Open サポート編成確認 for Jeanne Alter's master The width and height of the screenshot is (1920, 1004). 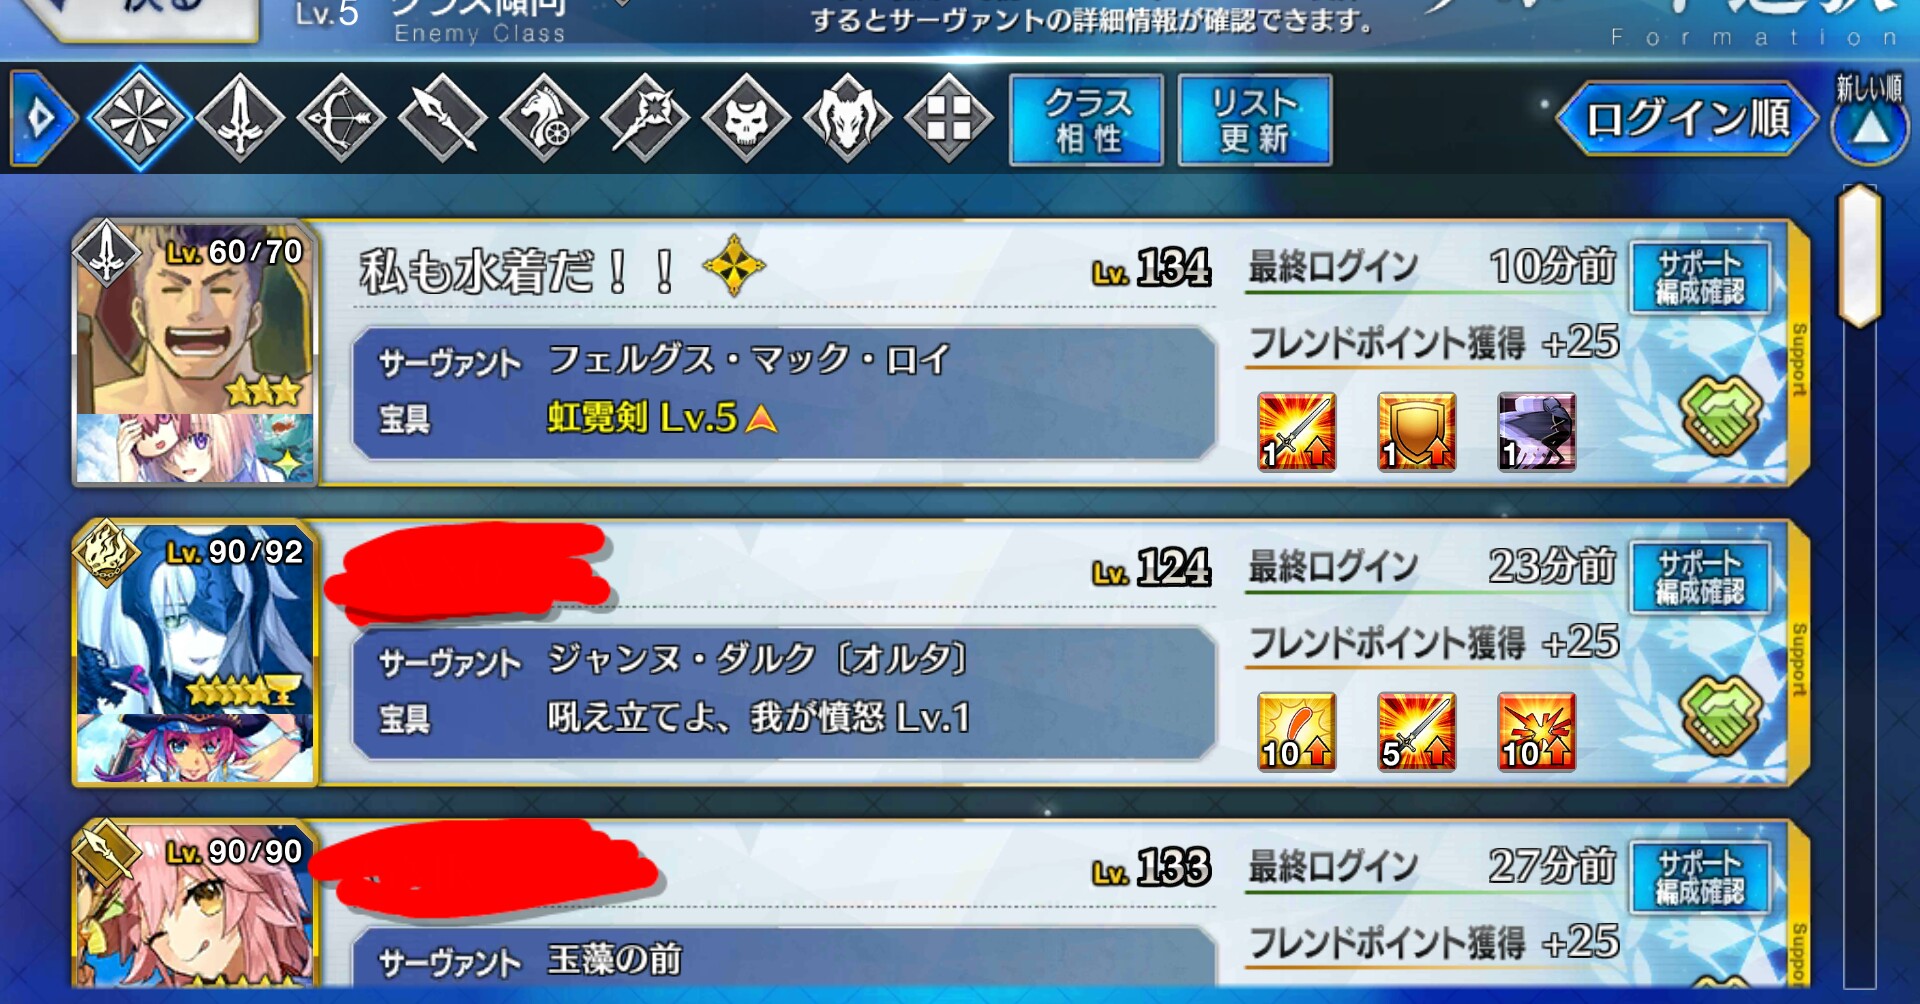tap(1700, 577)
